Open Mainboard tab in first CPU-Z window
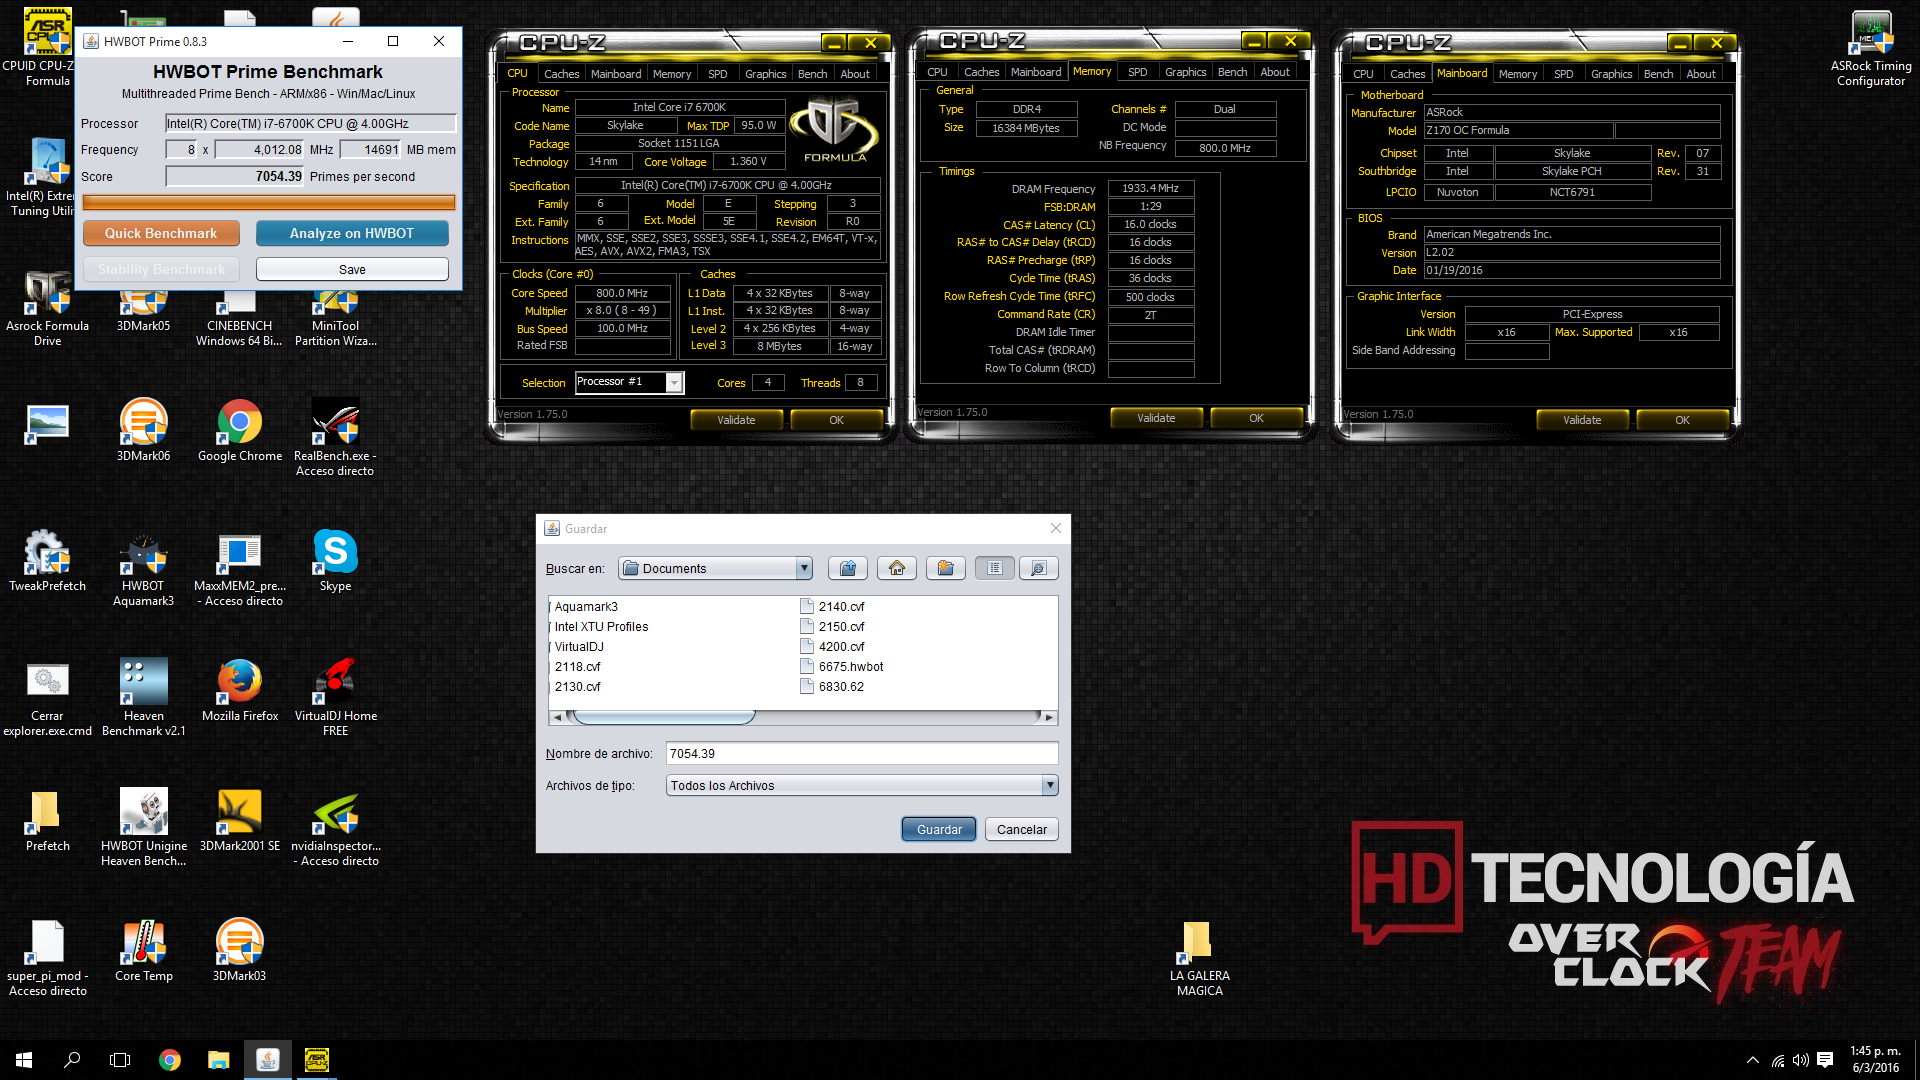 point(616,74)
